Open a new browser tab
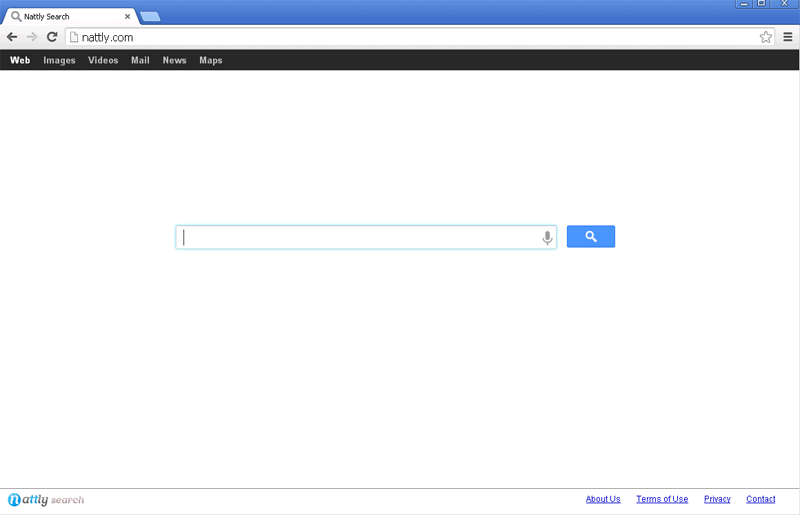The height and width of the screenshot is (515, 800). (150, 16)
